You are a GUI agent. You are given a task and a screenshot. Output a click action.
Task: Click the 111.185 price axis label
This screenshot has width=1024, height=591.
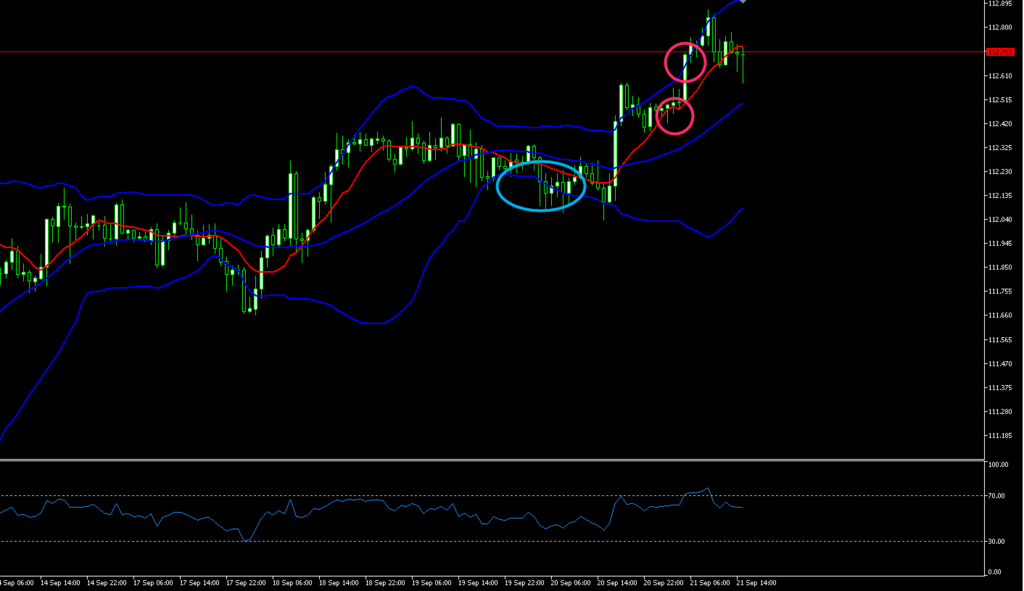pos(1000,436)
